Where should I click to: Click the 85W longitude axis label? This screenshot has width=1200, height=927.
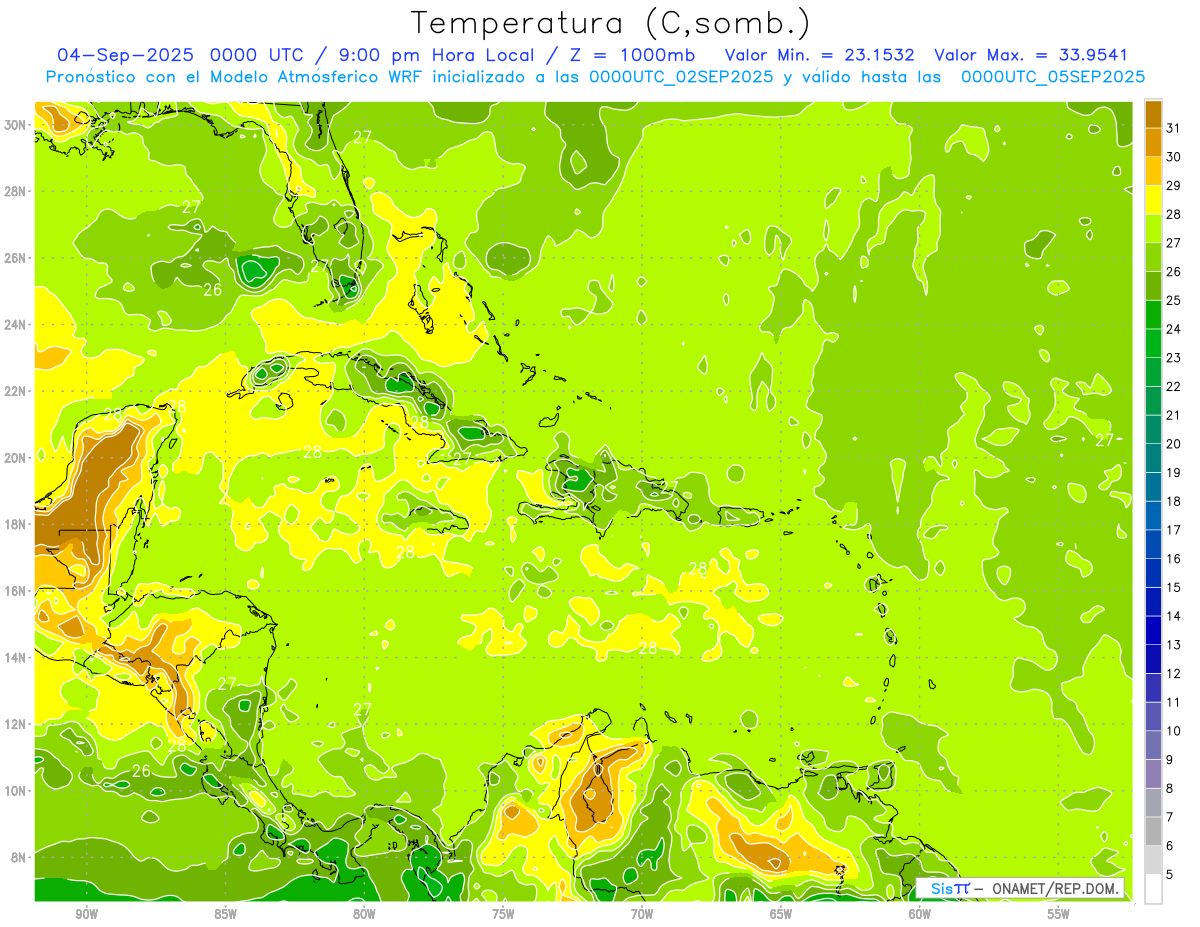tap(225, 915)
